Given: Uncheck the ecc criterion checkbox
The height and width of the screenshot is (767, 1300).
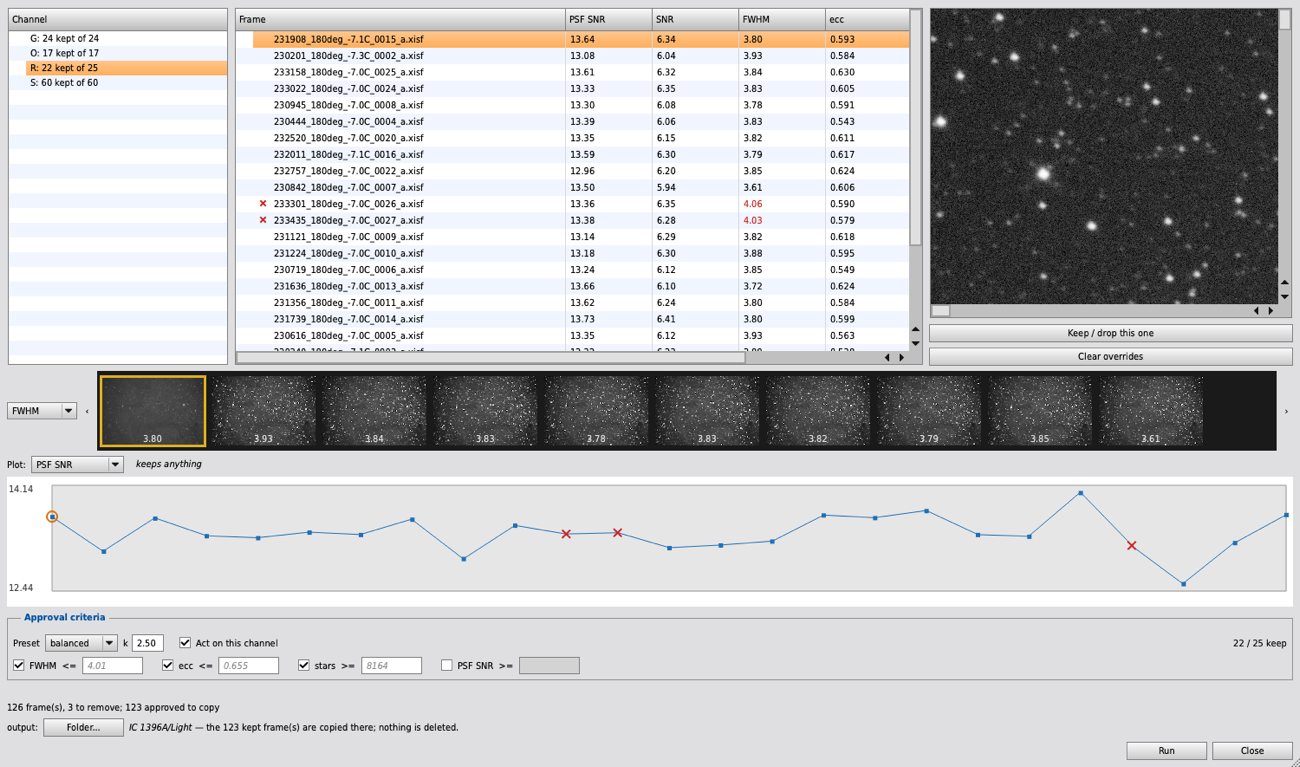Looking at the screenshot, I should coord(168,666).
